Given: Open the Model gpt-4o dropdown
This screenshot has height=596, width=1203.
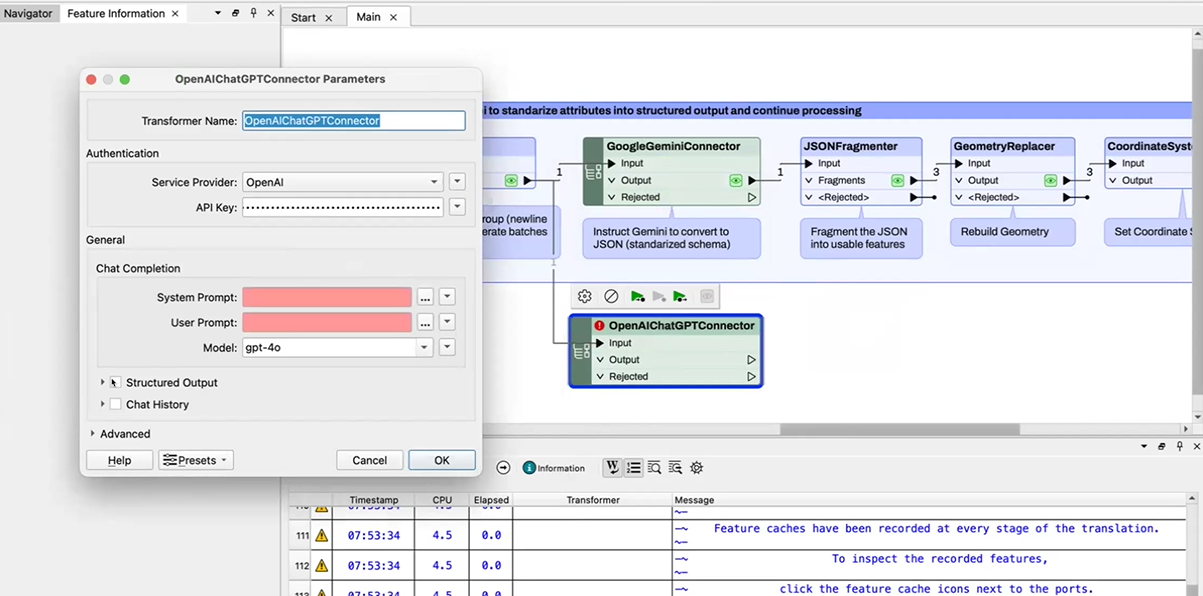Looking at the screenshot, I should (x=424, y=348).
